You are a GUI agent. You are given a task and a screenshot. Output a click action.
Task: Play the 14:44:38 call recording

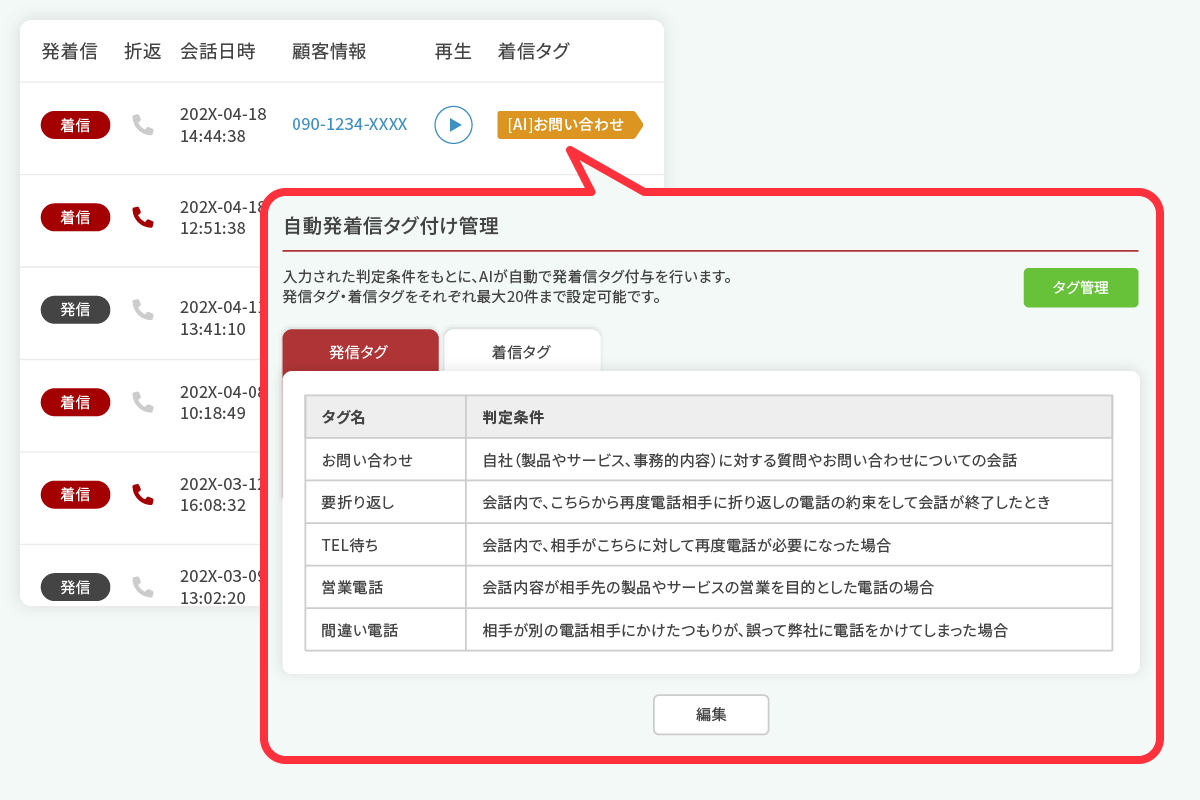pyautogui.click(x=453, y=125)
